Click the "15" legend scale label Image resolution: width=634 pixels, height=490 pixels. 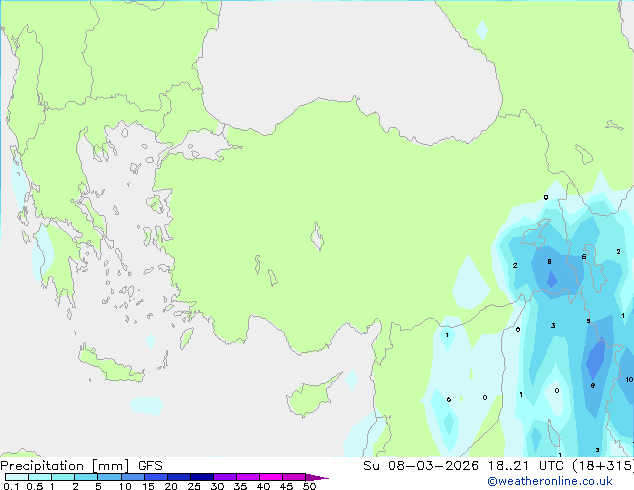coord(148,486)
